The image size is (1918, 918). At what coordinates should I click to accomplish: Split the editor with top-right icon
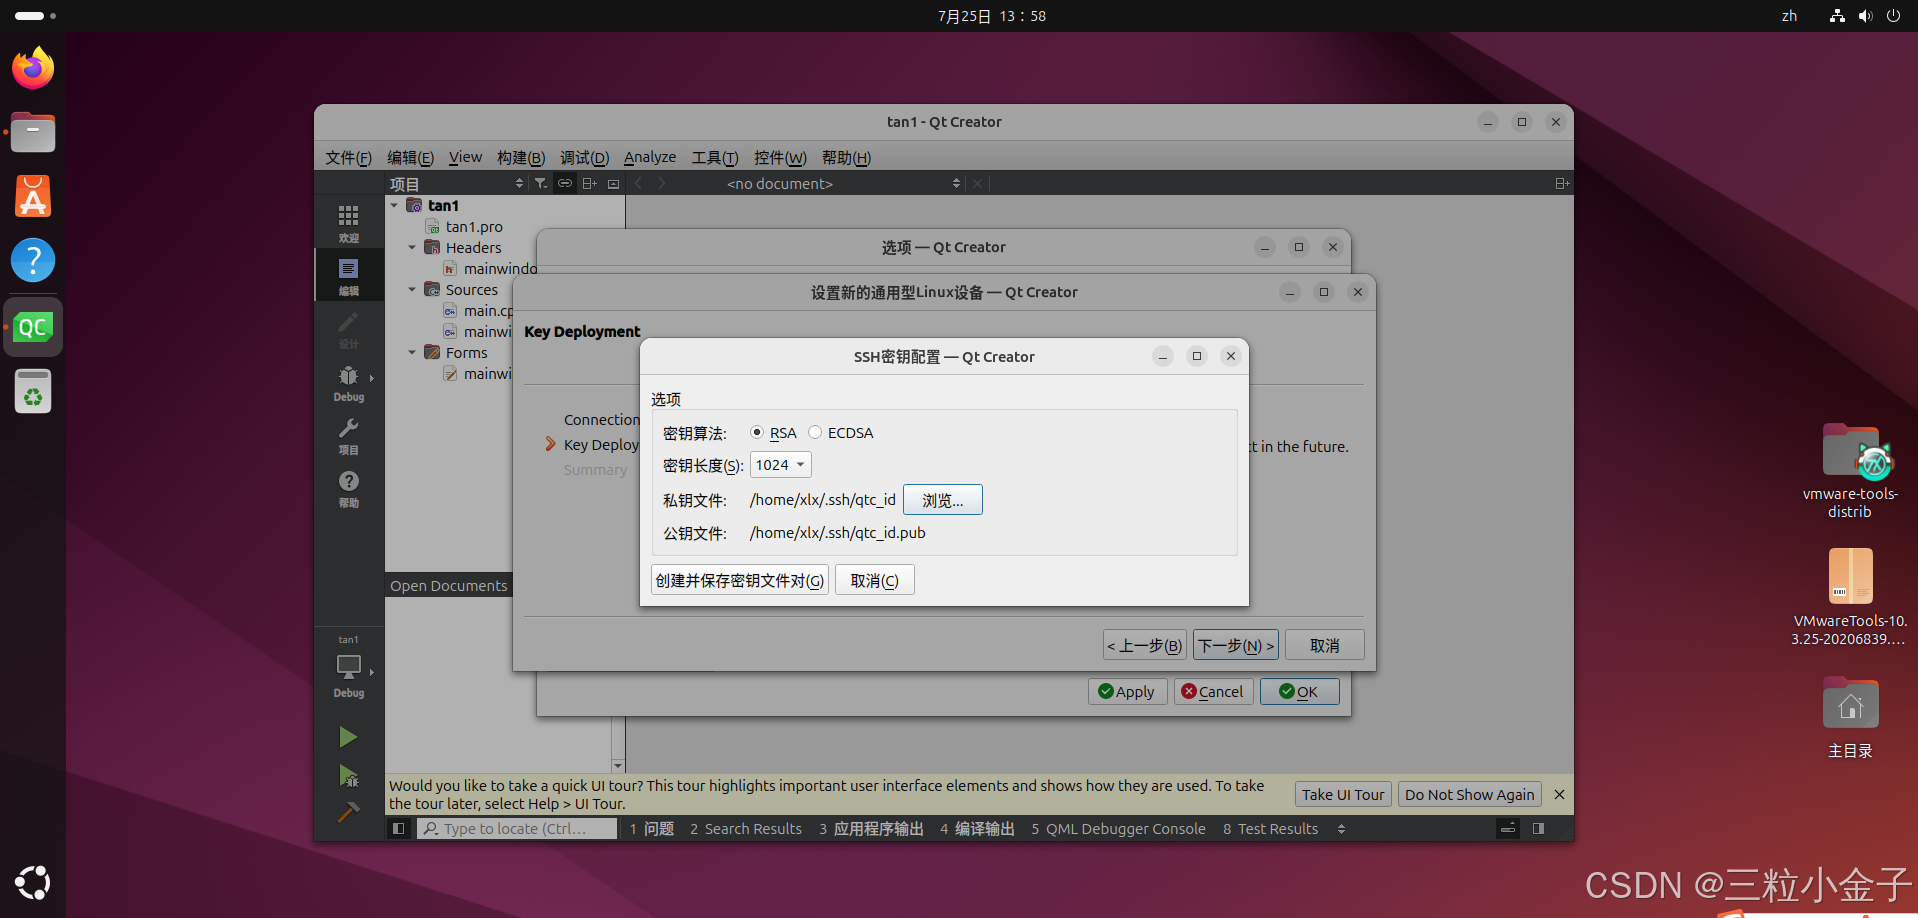click(x=1561, y=183)
